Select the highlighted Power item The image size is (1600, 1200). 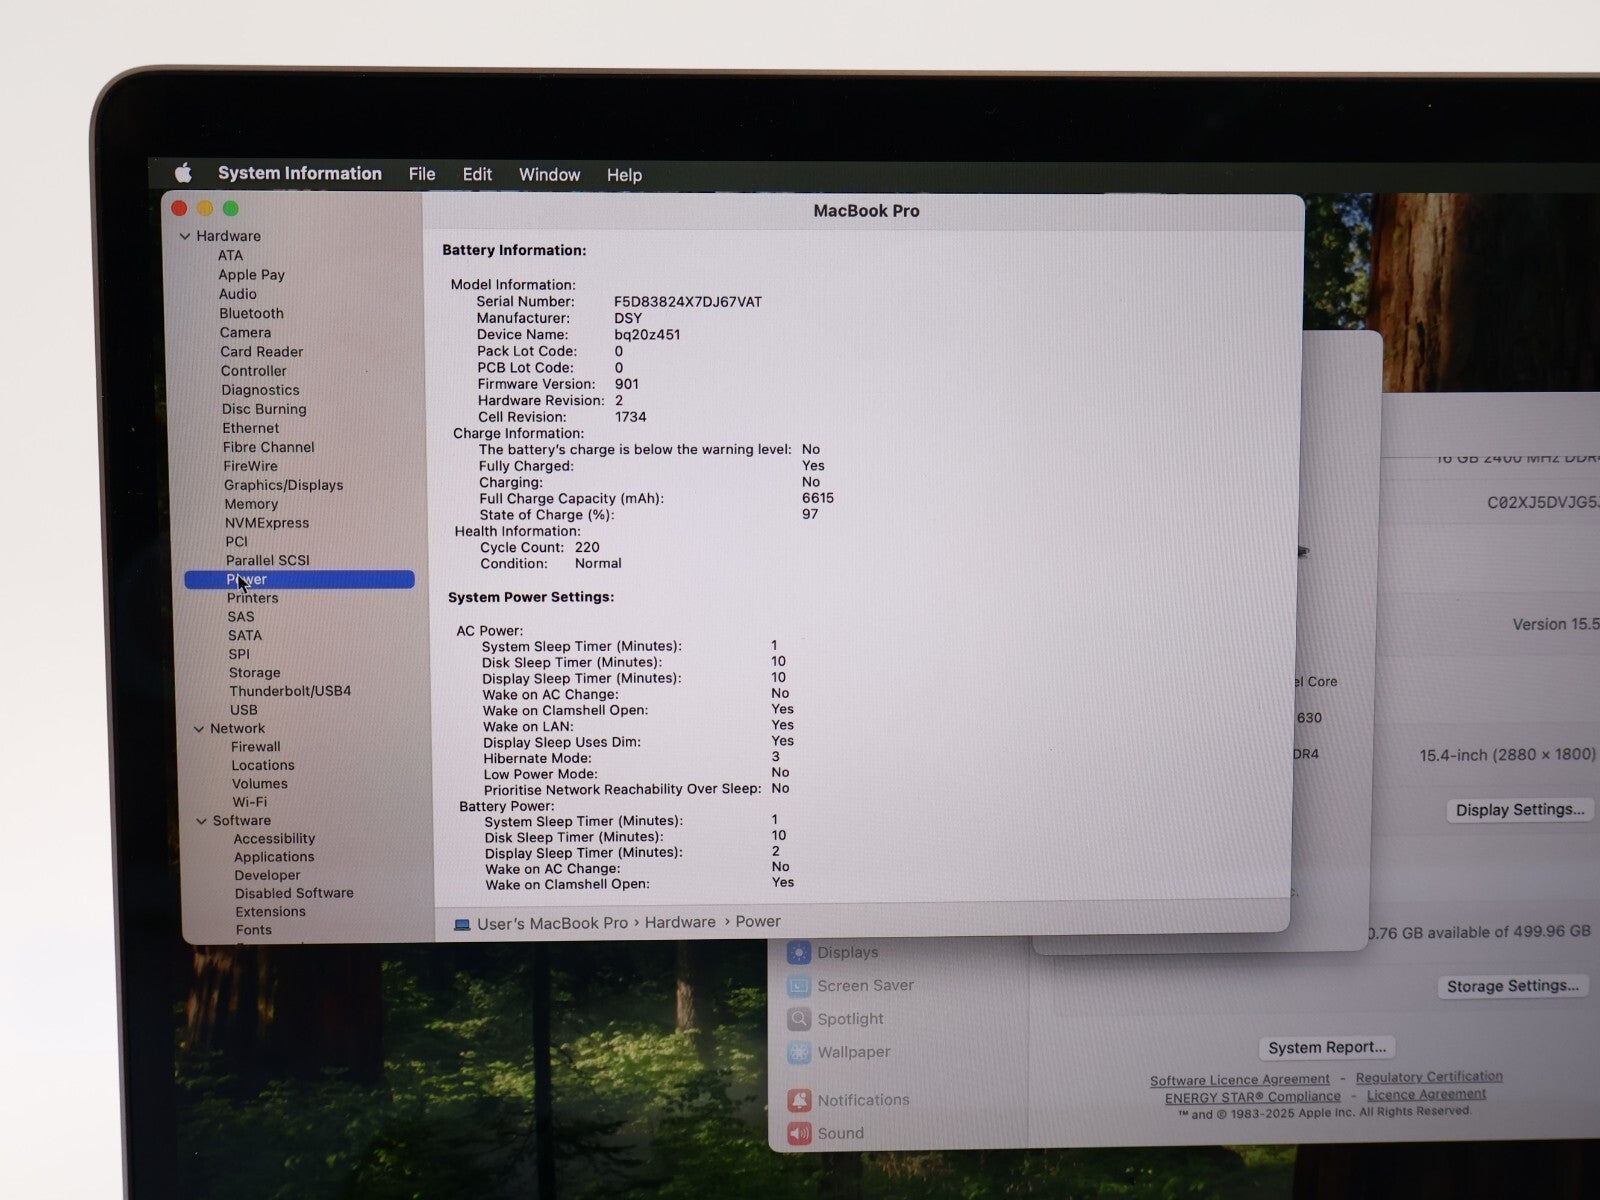pos(300,579)
